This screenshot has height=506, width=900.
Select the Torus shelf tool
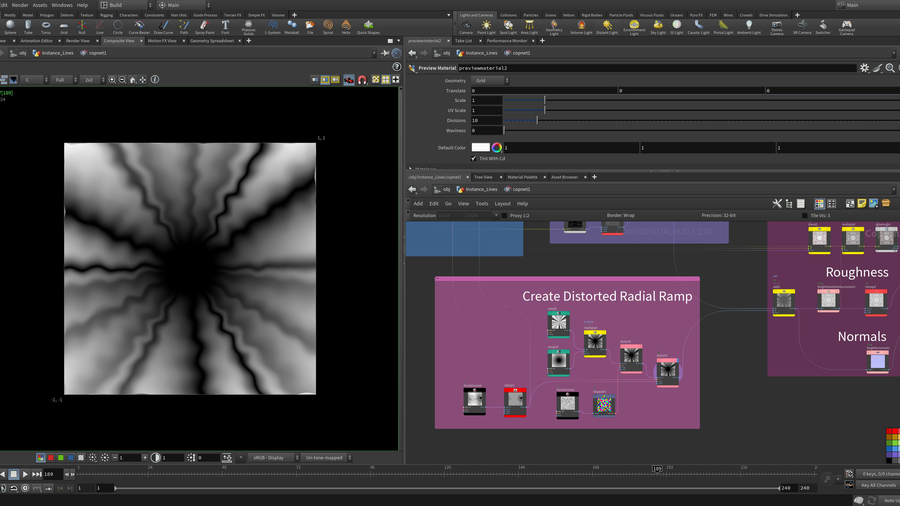[46, 27]
